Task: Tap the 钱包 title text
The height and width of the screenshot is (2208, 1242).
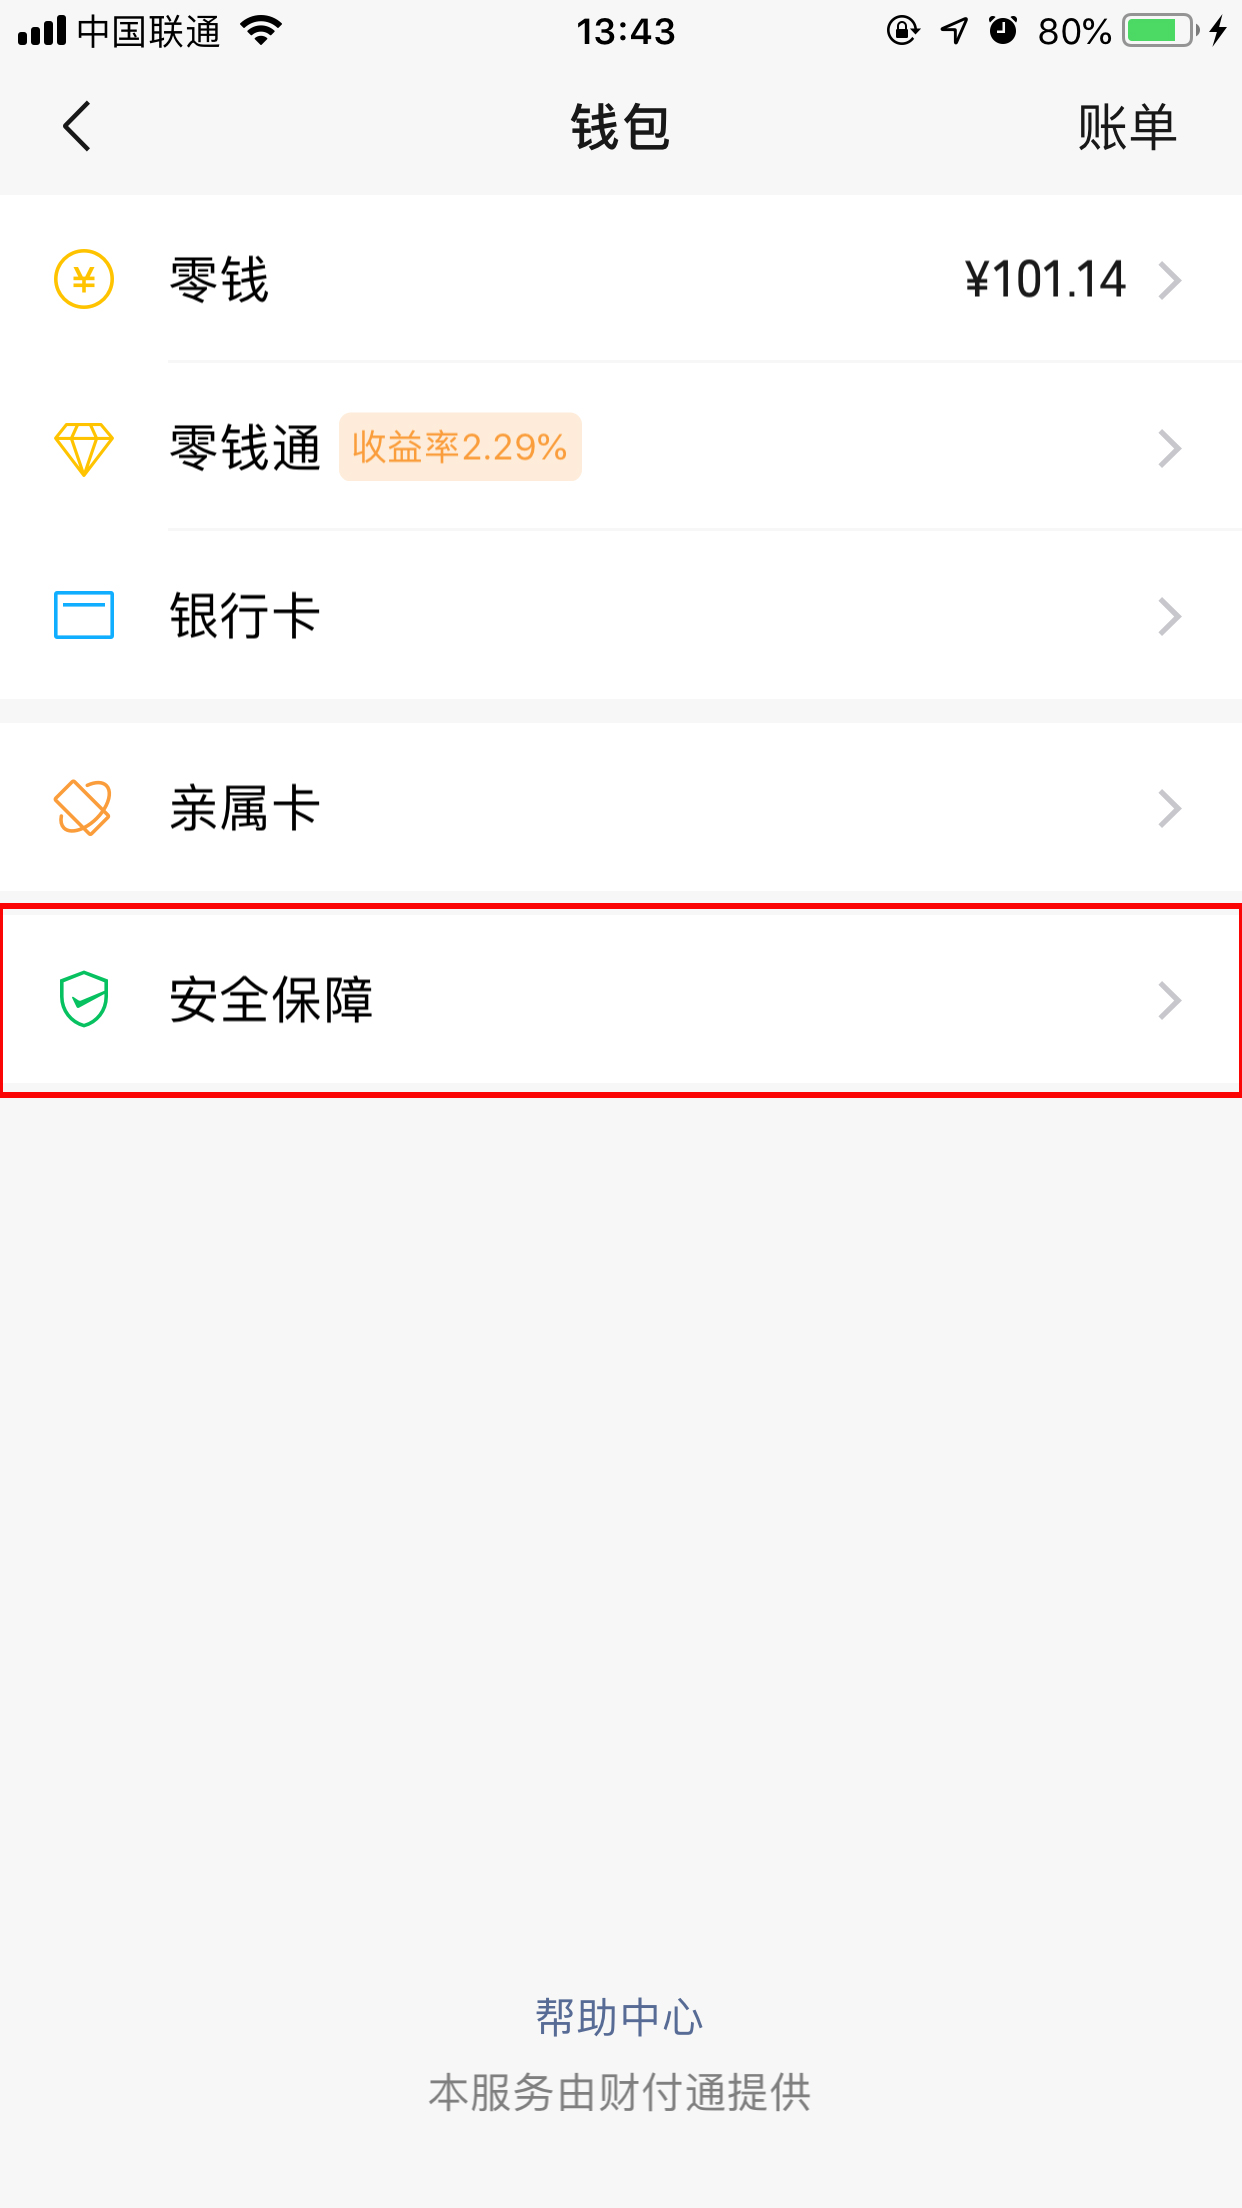Action: tap(620, 126)
